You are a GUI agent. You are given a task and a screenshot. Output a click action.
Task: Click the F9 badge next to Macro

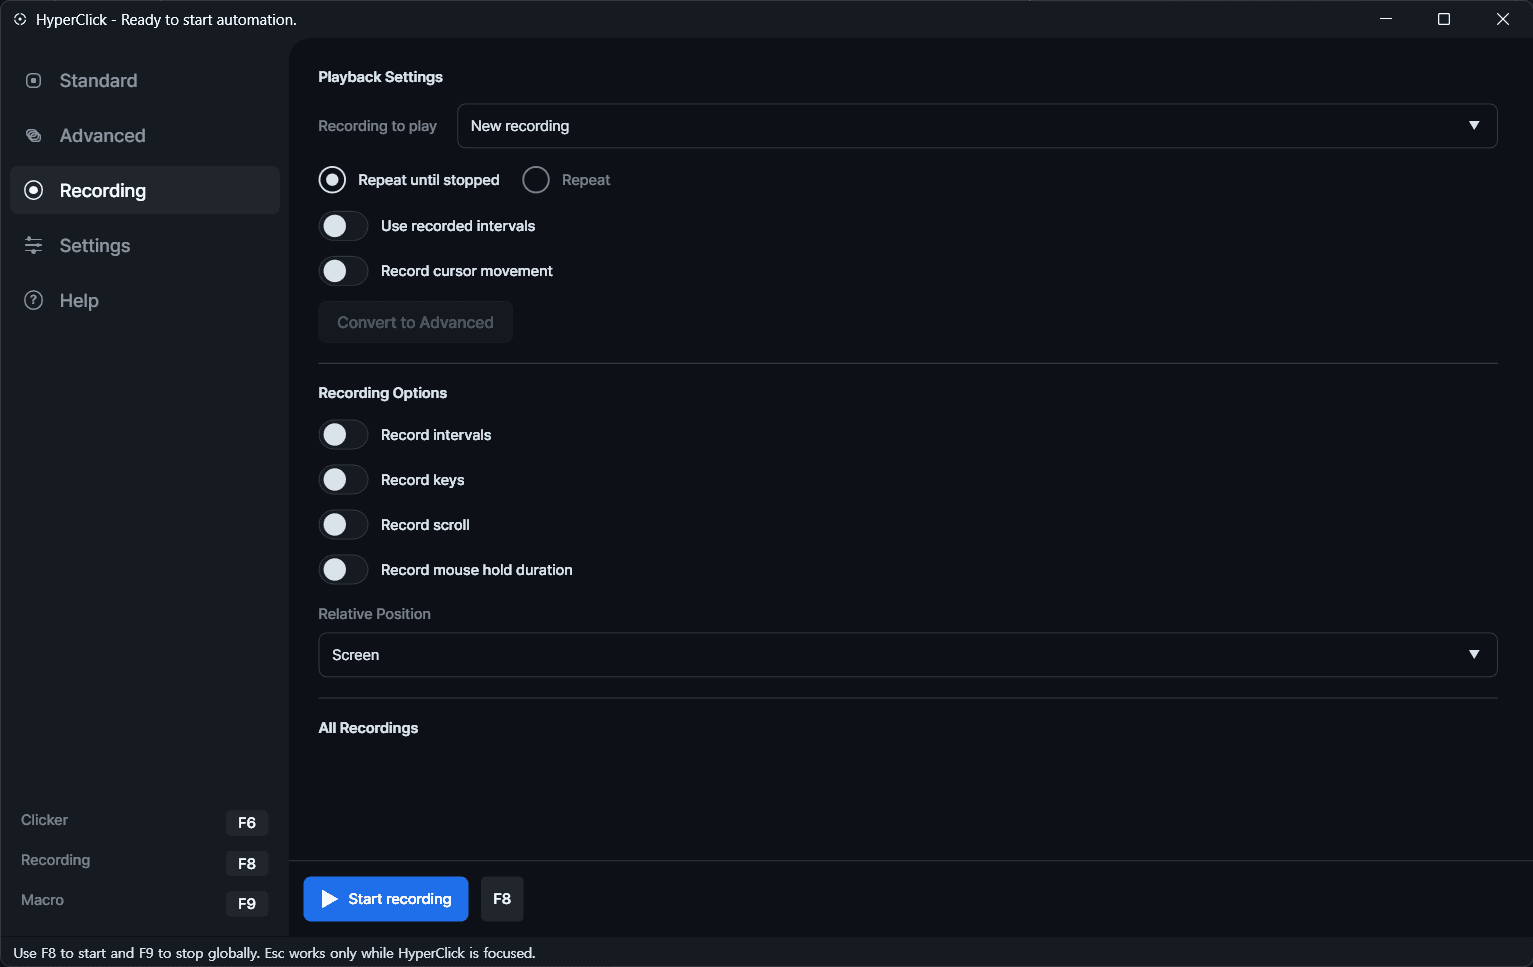point(246,903)
